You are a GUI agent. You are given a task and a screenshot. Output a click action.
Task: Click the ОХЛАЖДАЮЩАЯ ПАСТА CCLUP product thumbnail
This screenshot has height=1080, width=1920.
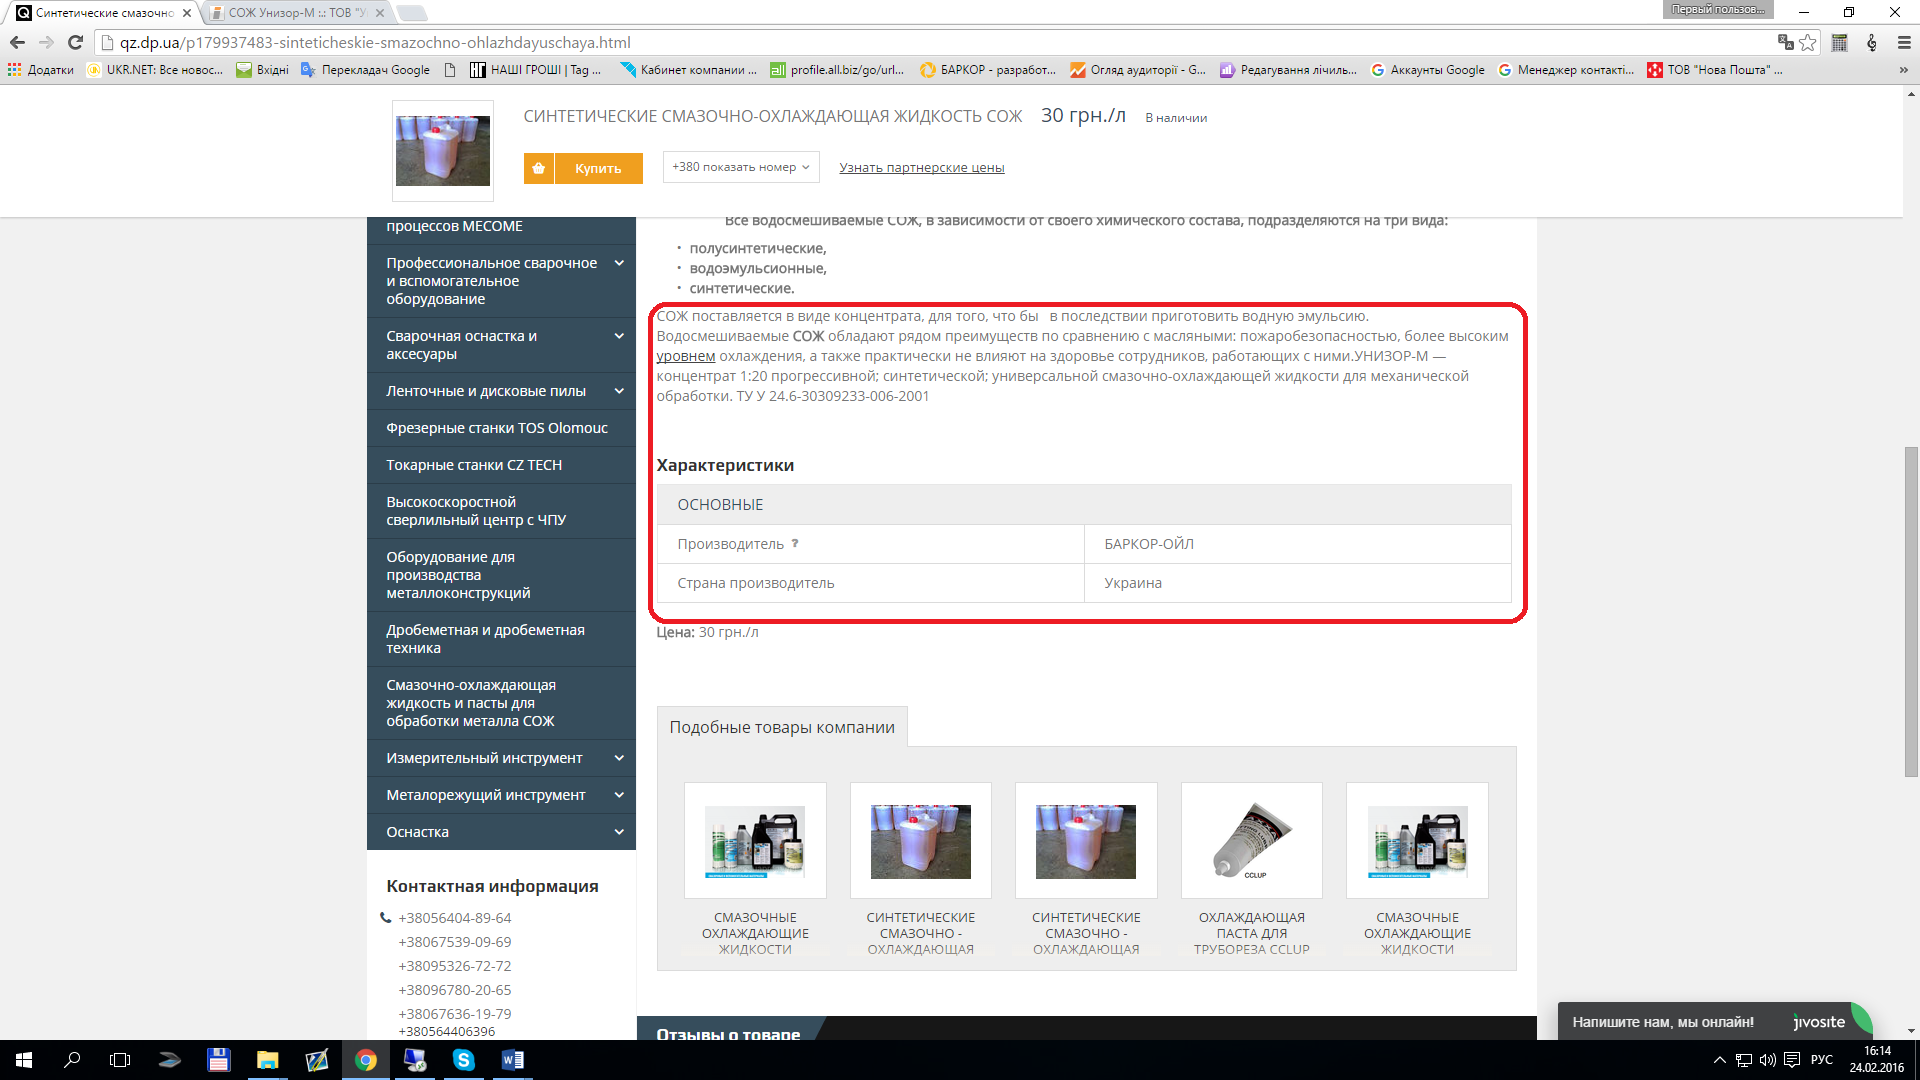click(1251, 840)
